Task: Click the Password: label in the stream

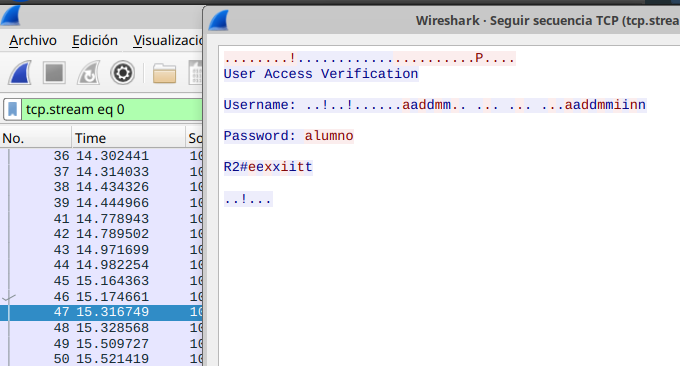Action: point(260,136)
